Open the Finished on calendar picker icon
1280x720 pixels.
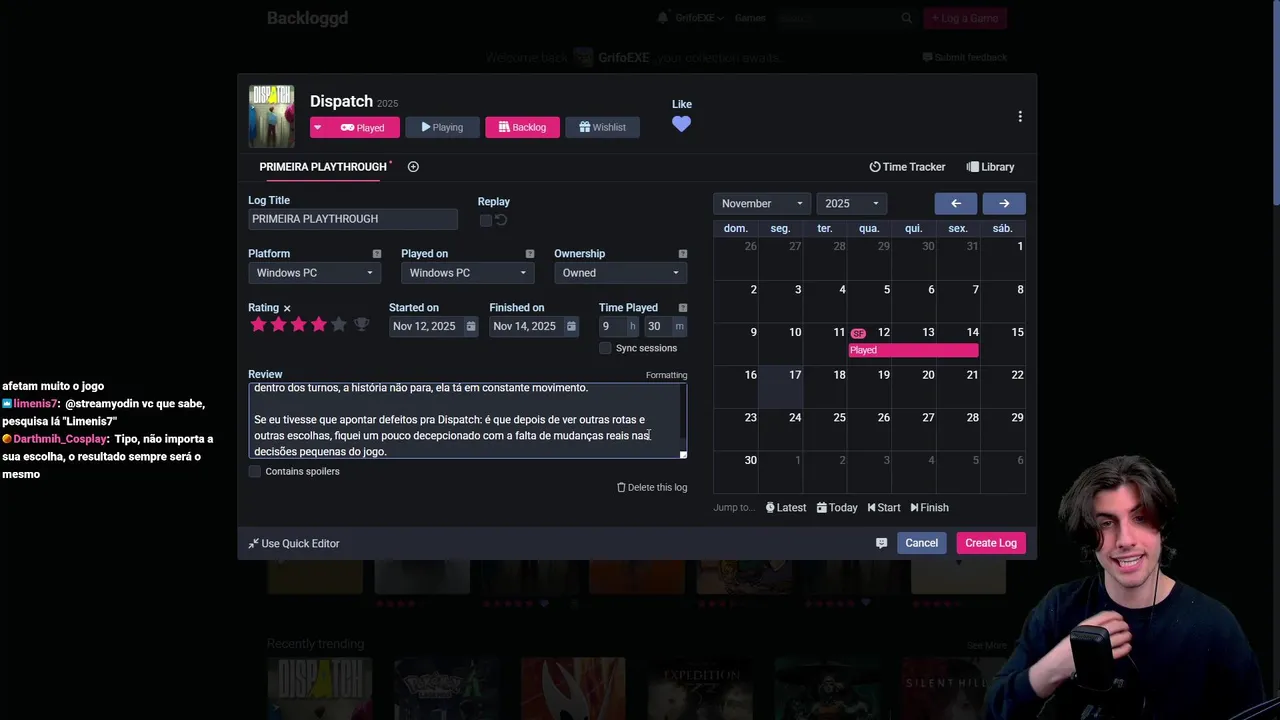pyautogui.click(x=571, y=326)
